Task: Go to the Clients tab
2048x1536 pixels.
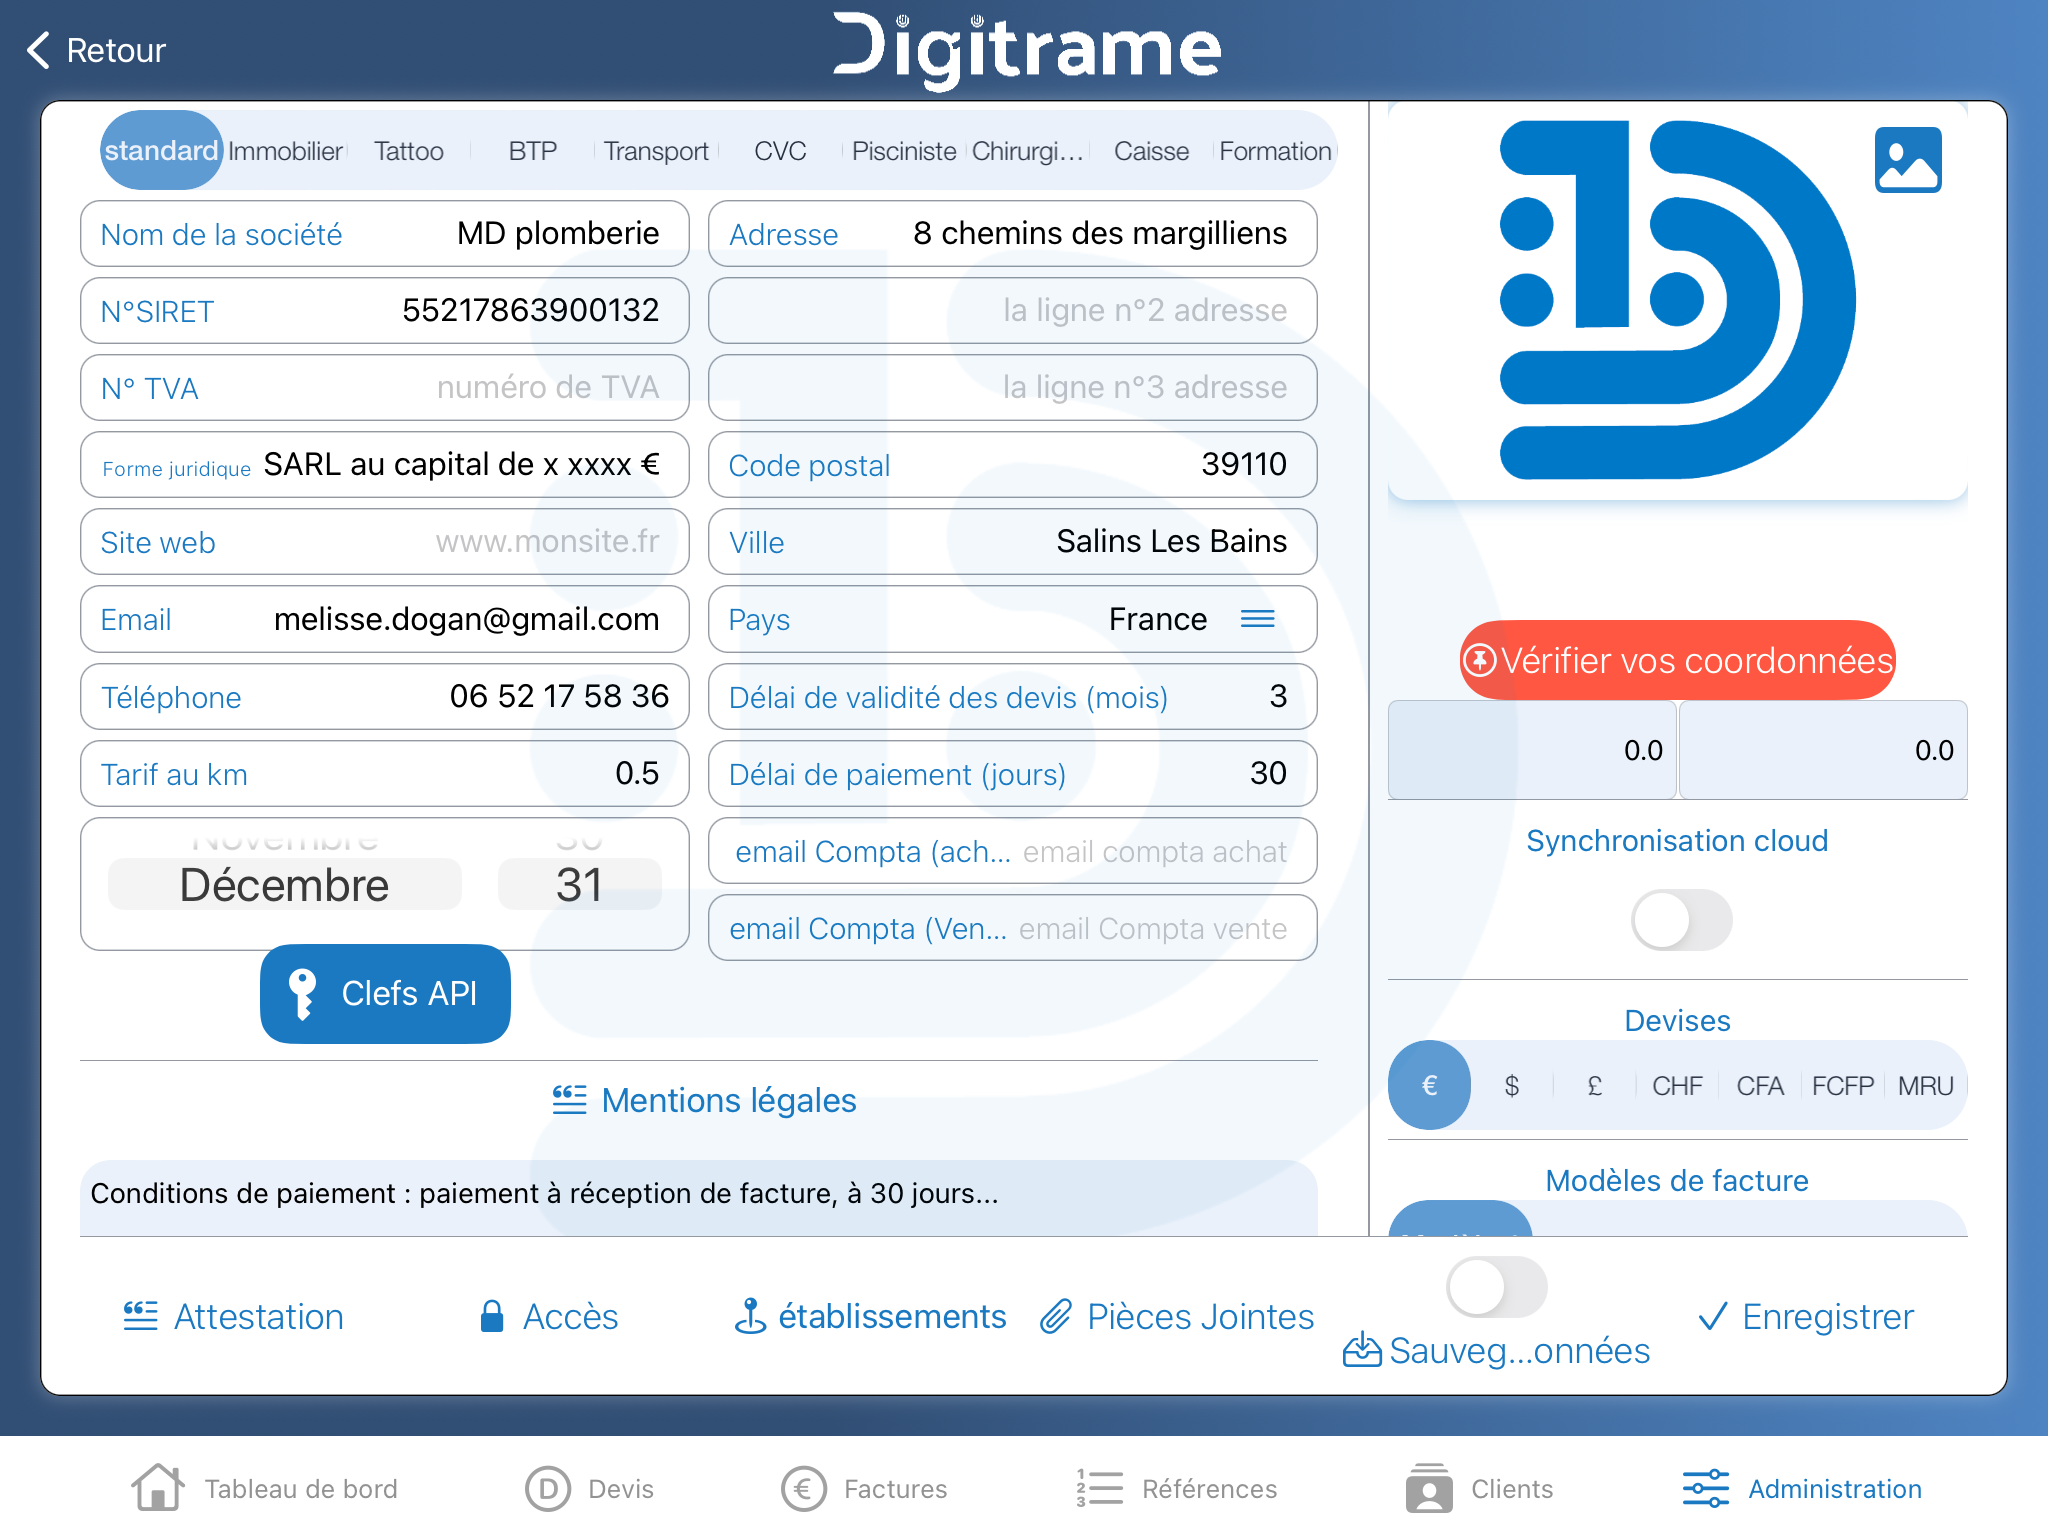Action: 1479,1488
